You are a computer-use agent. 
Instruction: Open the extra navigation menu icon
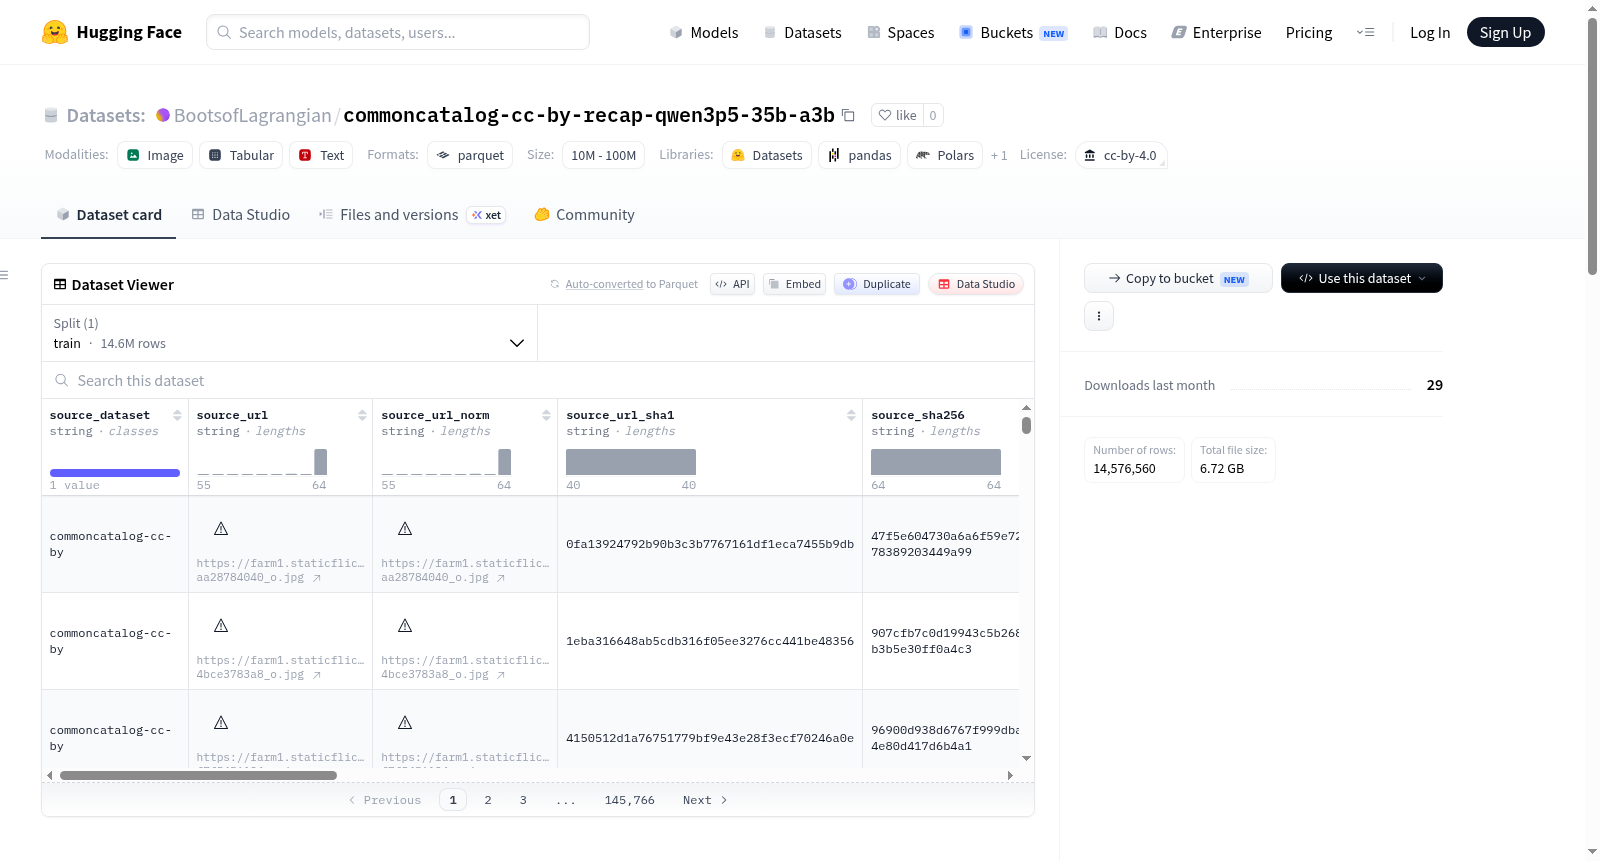coord(1365,32)
